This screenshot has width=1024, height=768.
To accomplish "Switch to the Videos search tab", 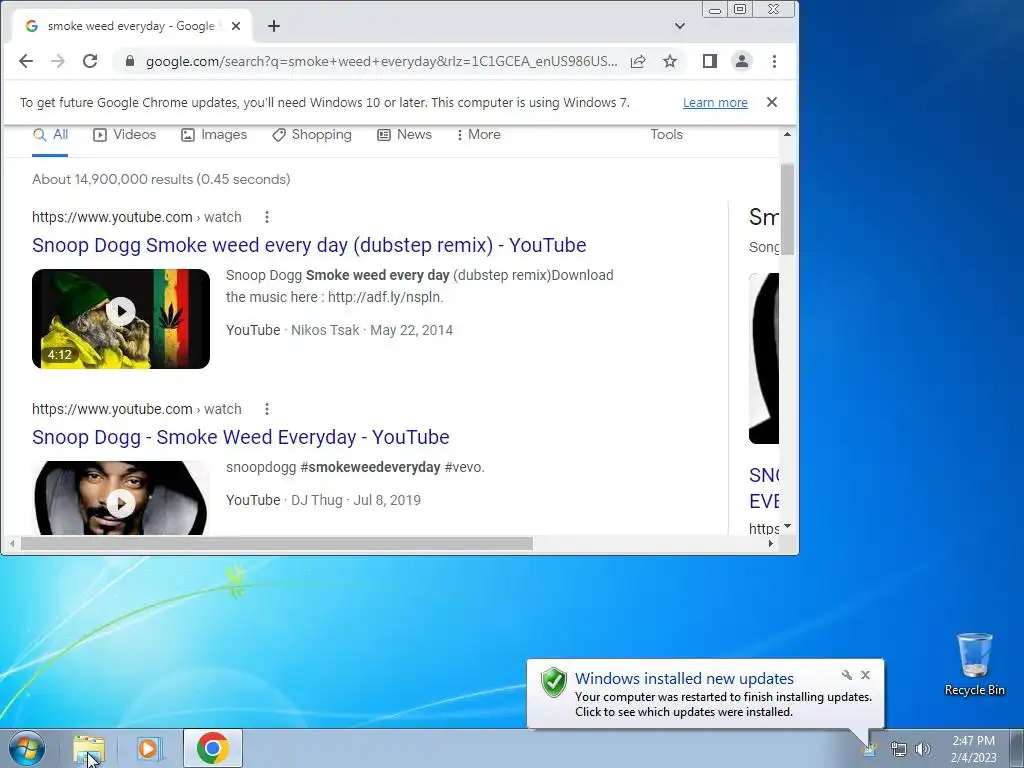I will [x=125, y=135].
